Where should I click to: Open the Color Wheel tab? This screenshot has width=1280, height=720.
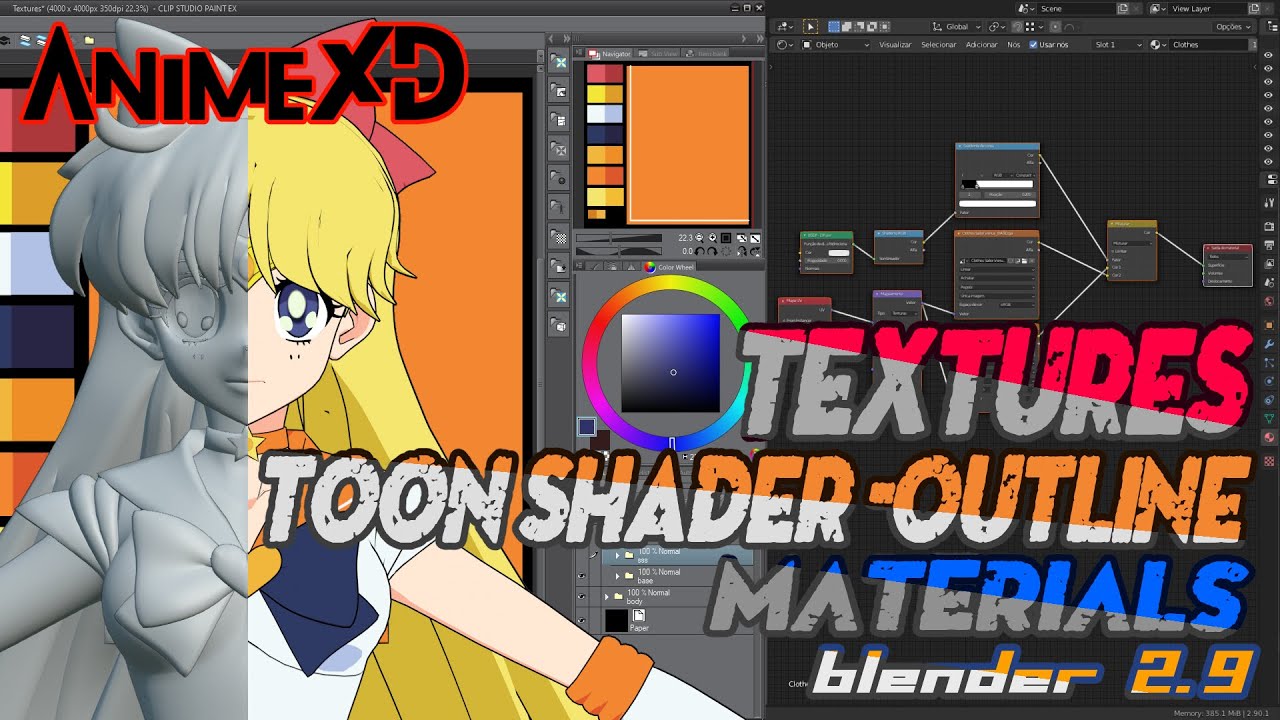point(668,267)
